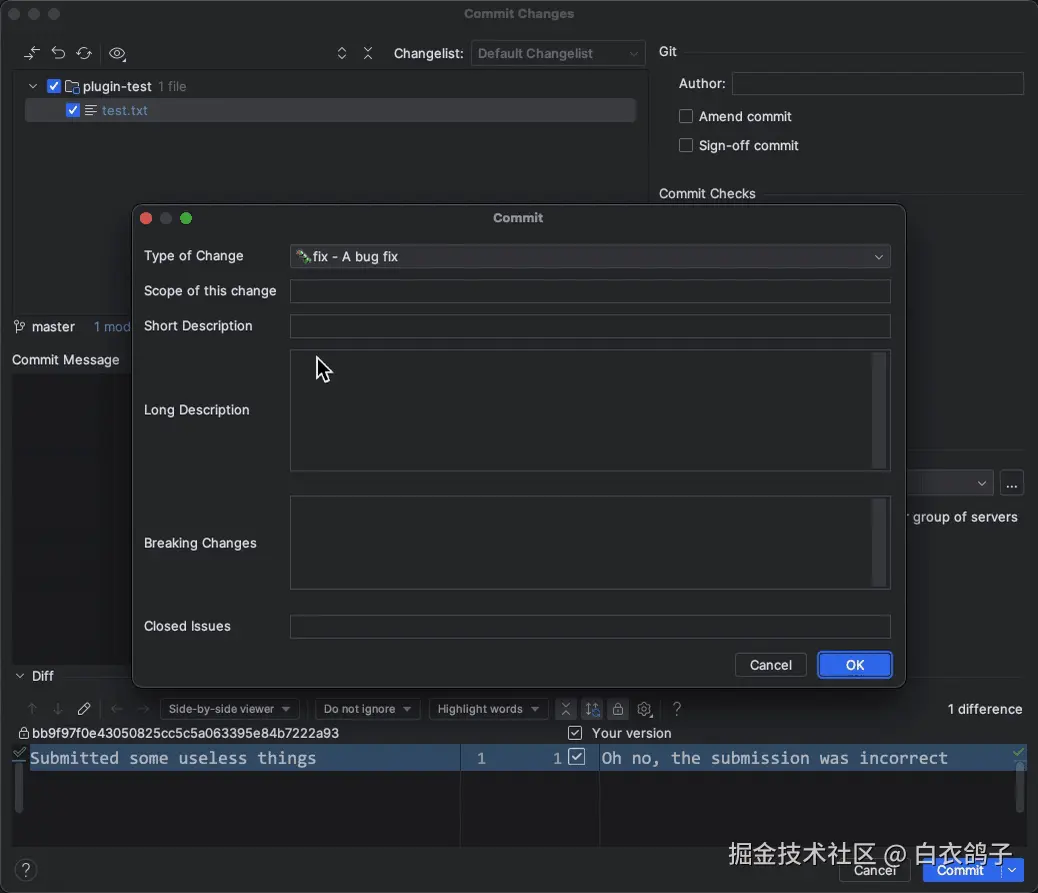This screenshot has width=1038, height=893.
Task: Click the Diff forward arrow icon
Action: click(x=143, y=709)
